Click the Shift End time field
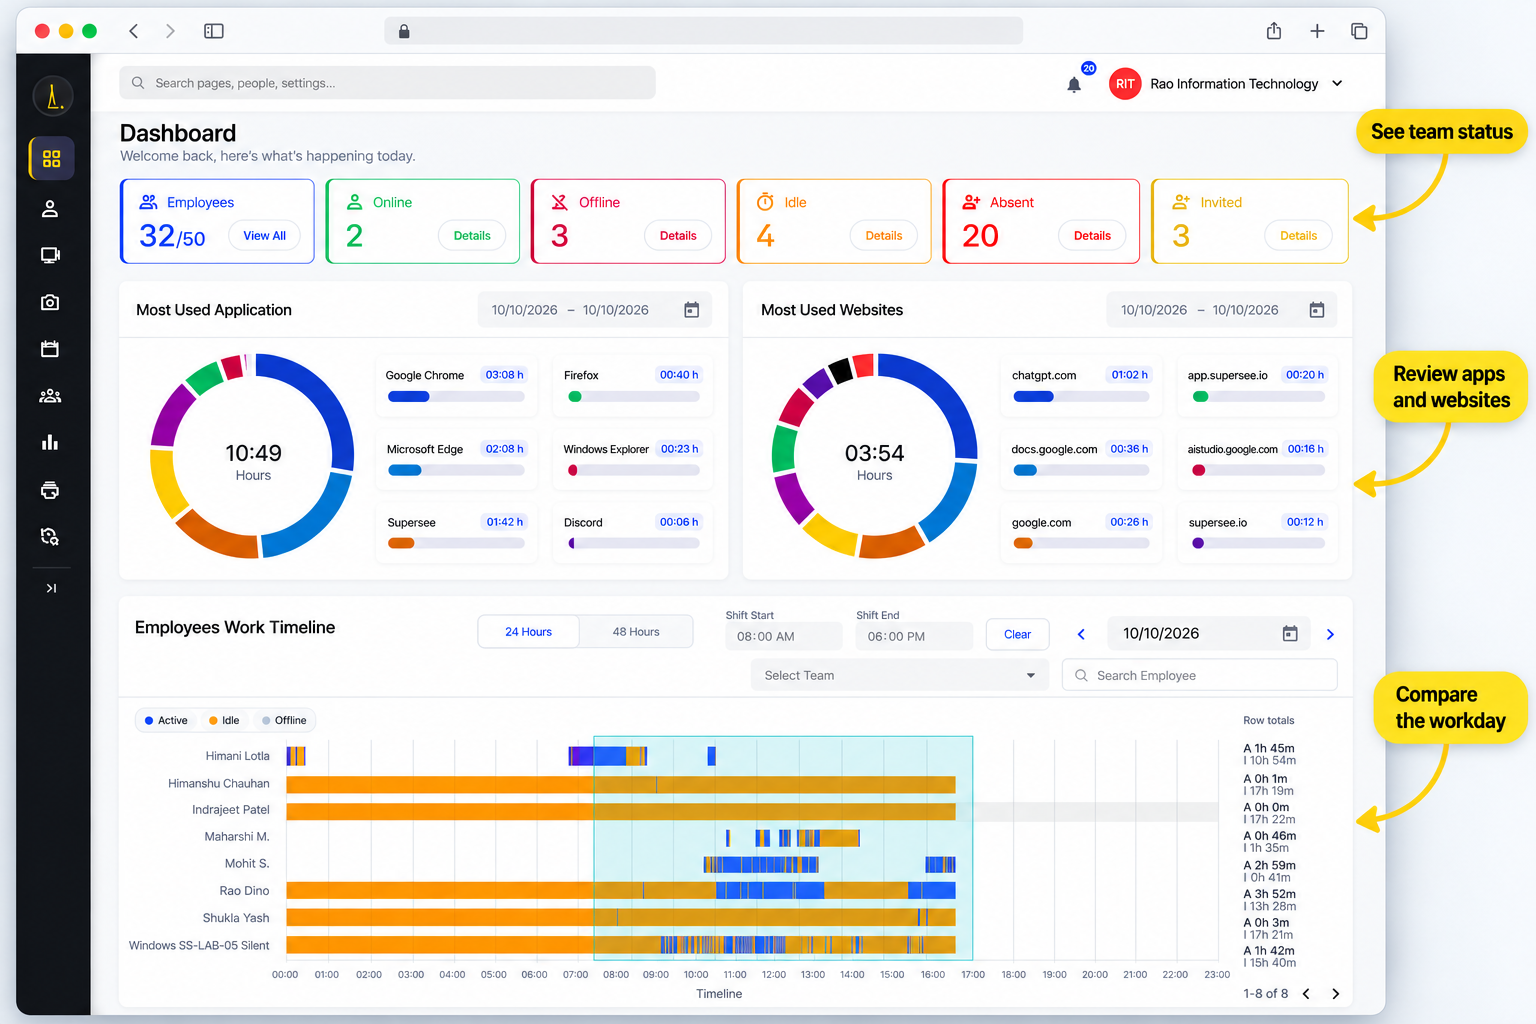 point(914,637)
